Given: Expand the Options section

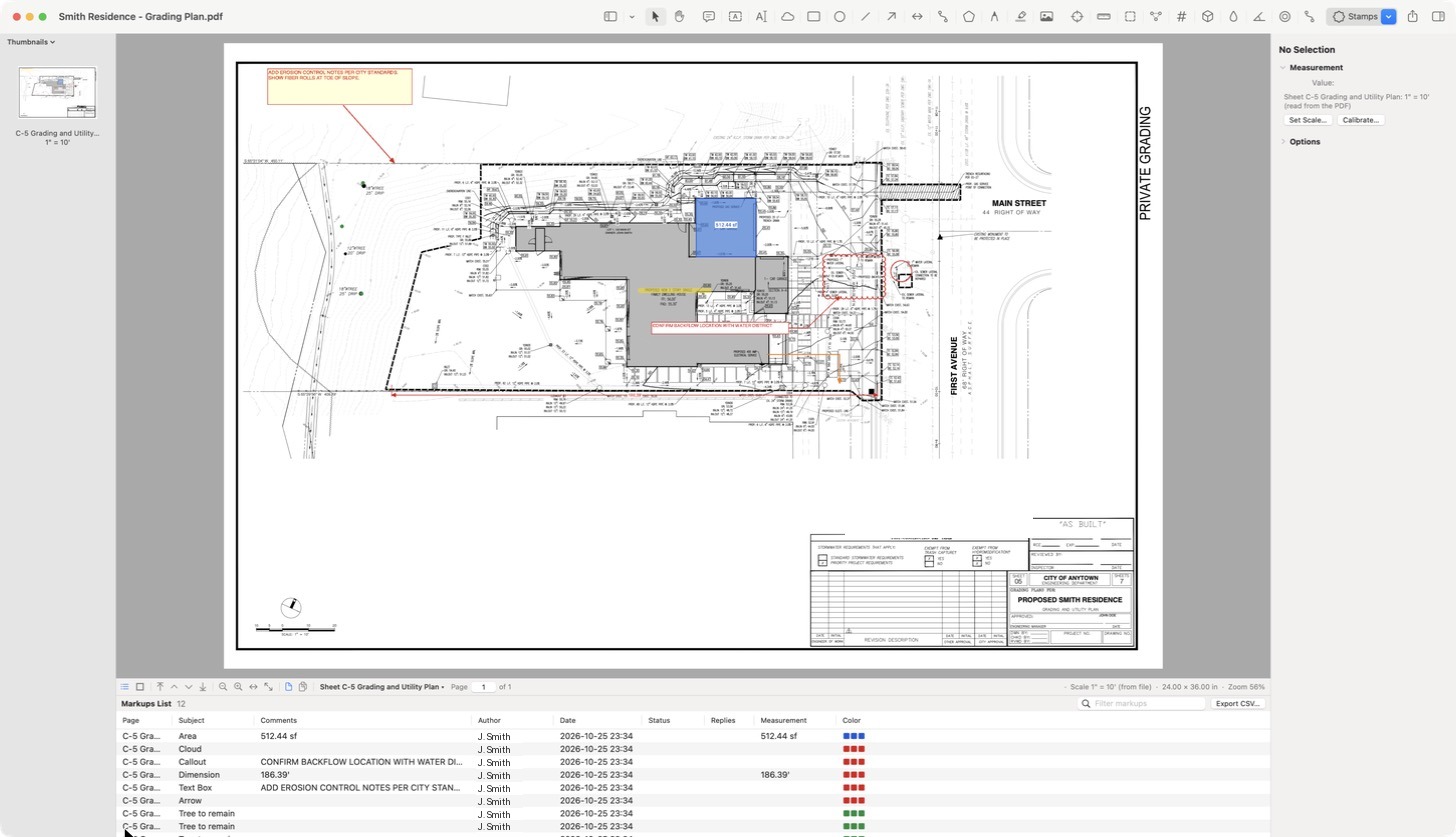Looking at the screenshot, I should coord(1283,142).
